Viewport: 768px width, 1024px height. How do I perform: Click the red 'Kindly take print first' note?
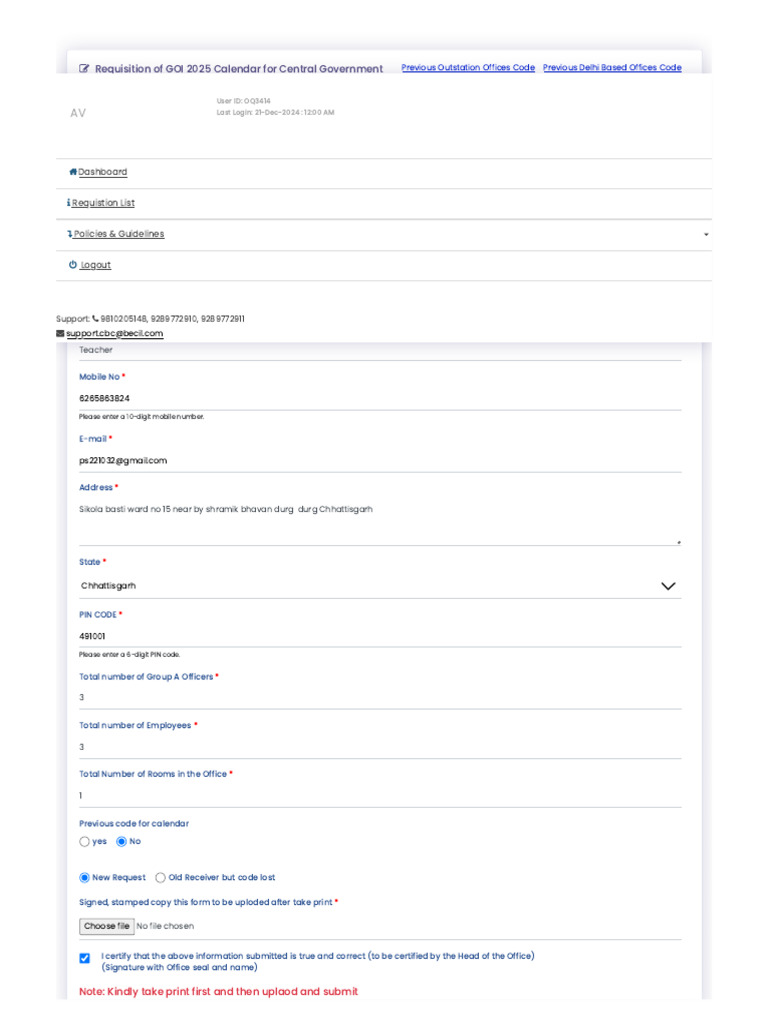pyautogui.click(x=219, y=991)
